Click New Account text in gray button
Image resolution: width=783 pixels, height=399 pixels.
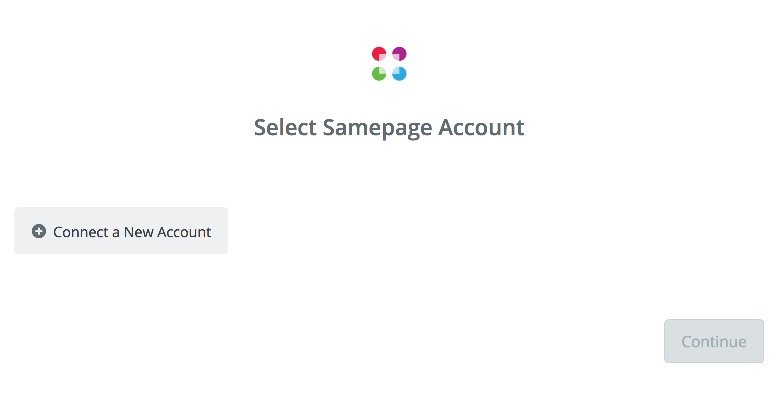(167, 232)
